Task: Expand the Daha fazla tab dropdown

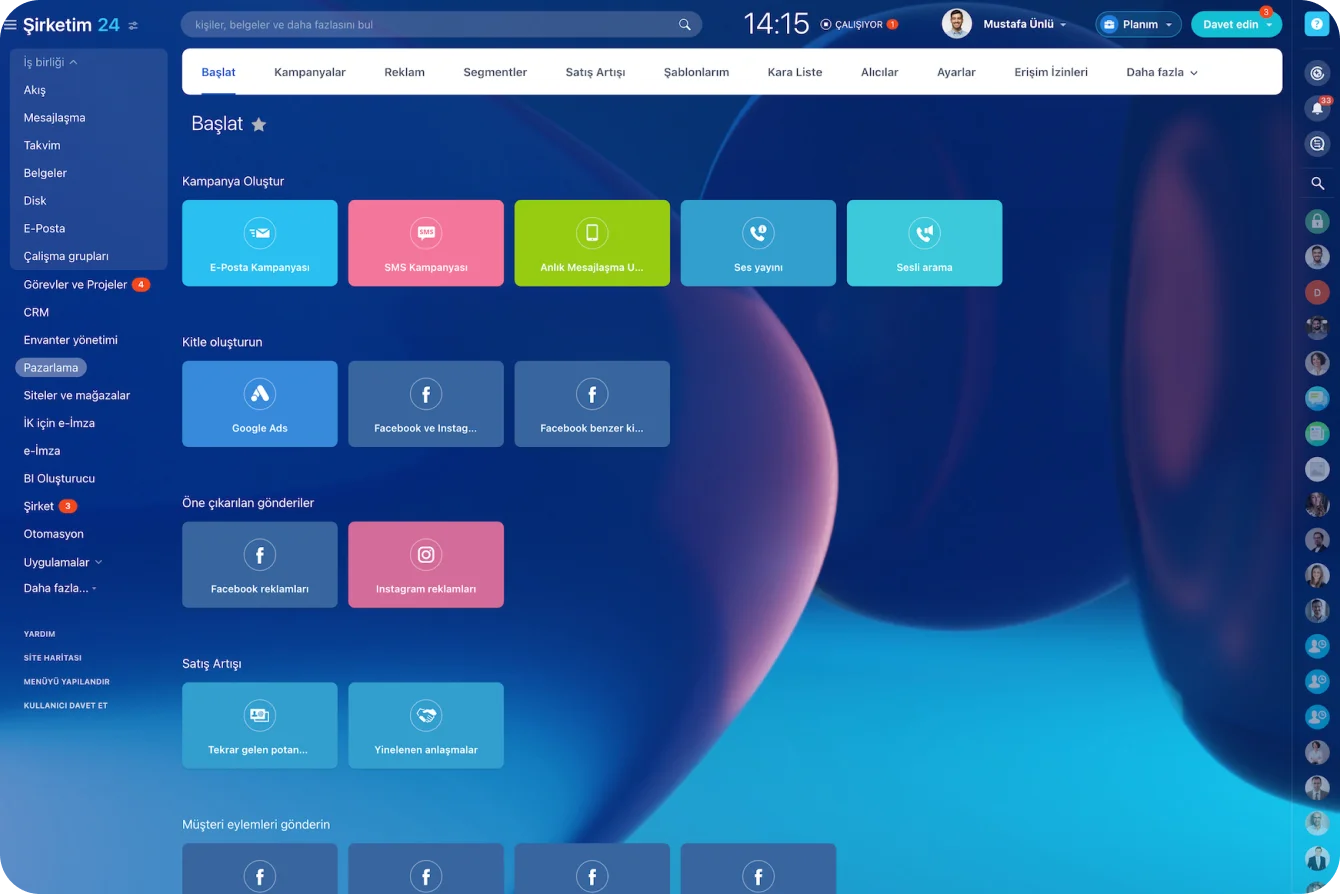Action: pos(1161,72)
